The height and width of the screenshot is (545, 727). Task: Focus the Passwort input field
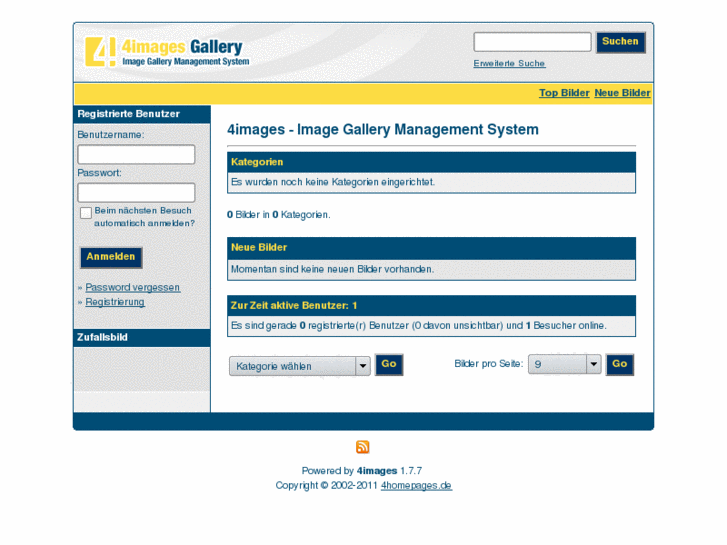click(136, 192)
